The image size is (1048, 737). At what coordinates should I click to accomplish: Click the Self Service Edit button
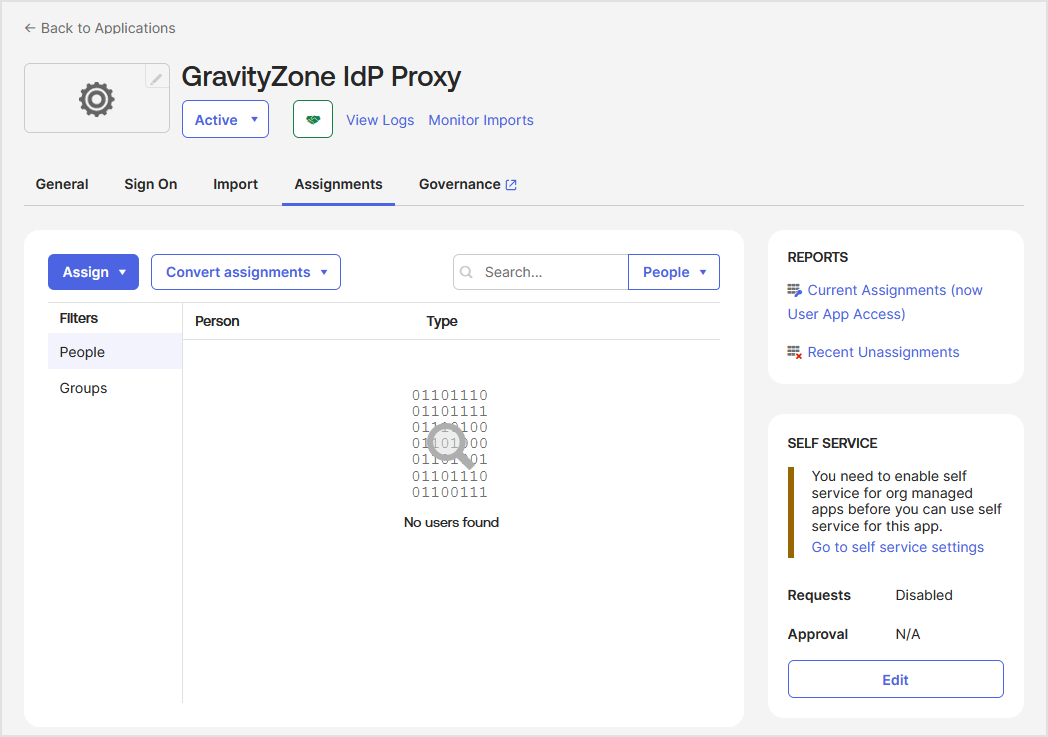point(896,680)
